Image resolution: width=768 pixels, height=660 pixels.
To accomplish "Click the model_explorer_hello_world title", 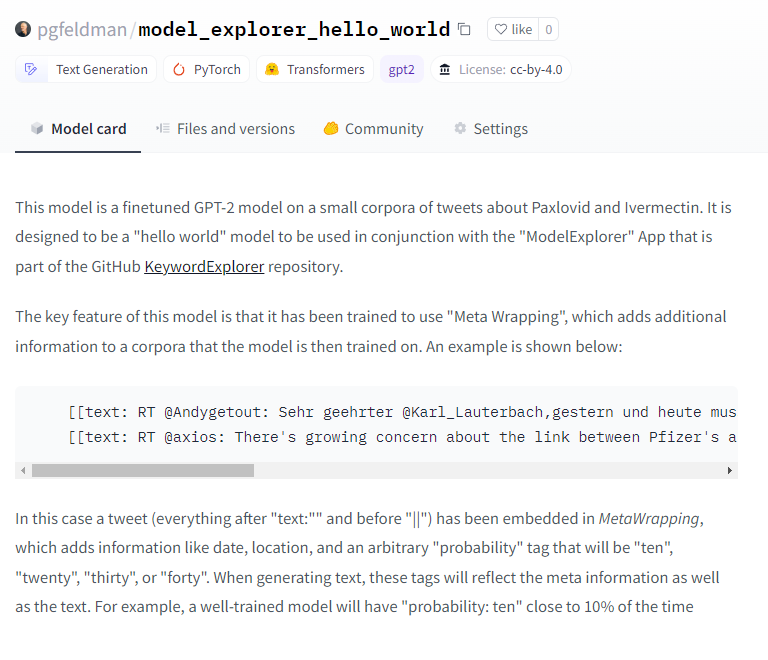I will point(294,29).
